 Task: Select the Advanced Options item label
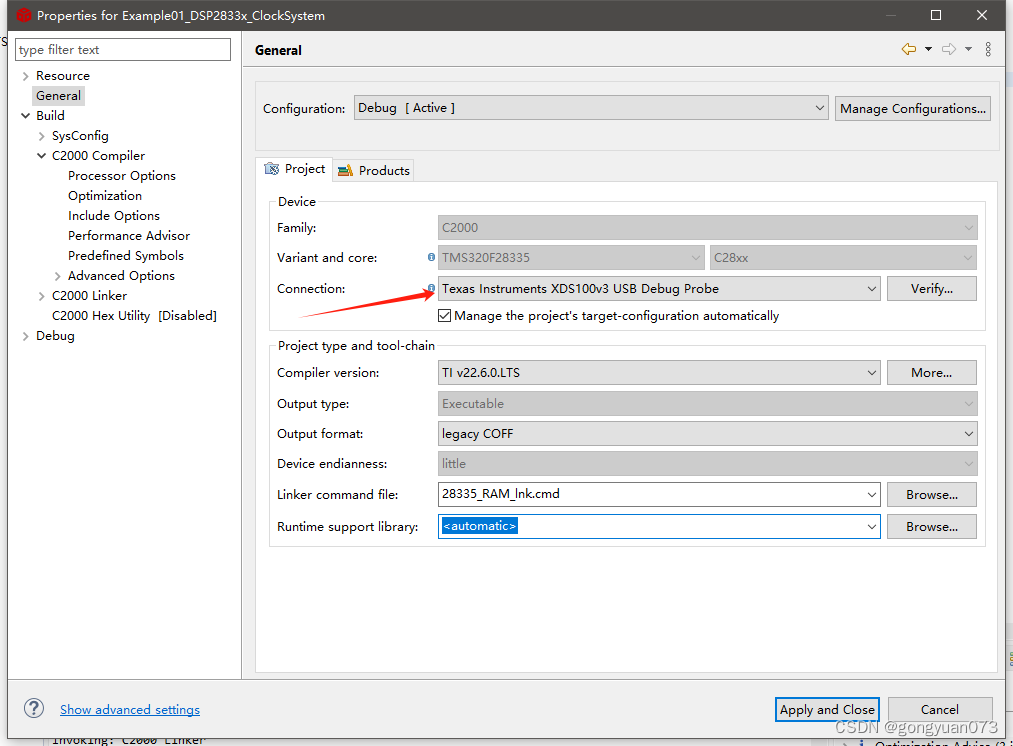121,276
